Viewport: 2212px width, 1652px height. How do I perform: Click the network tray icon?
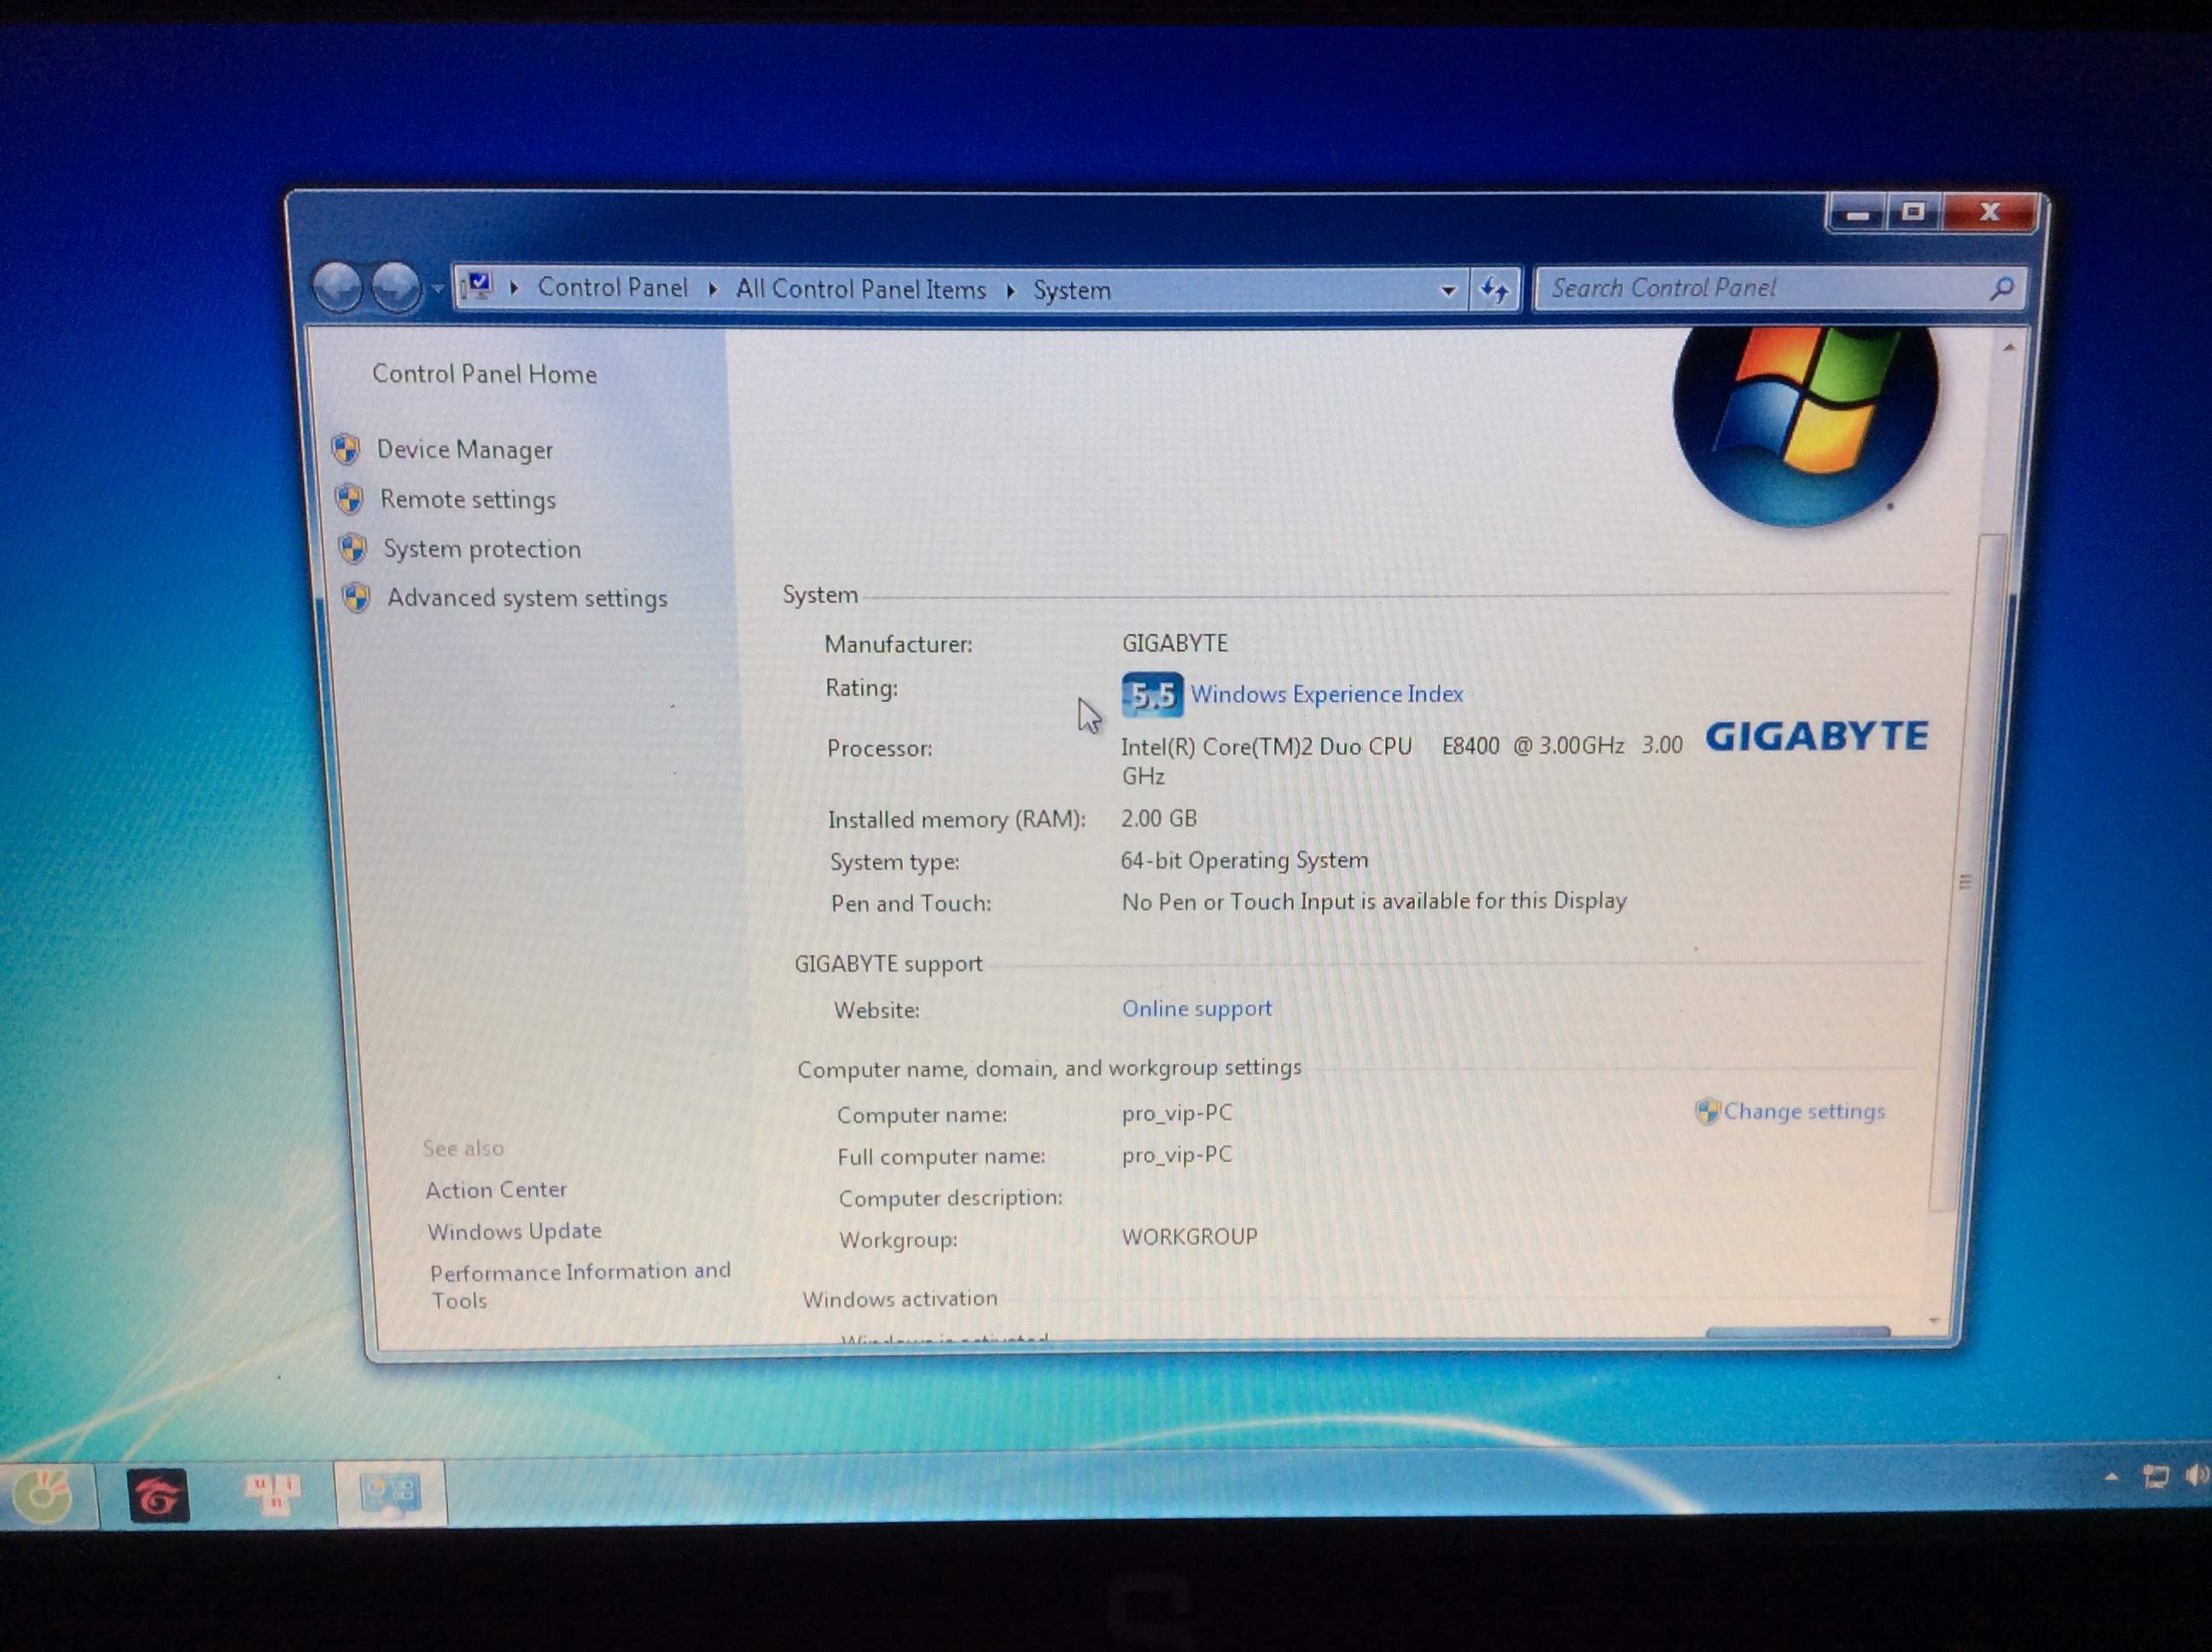click(2156, 1476)
